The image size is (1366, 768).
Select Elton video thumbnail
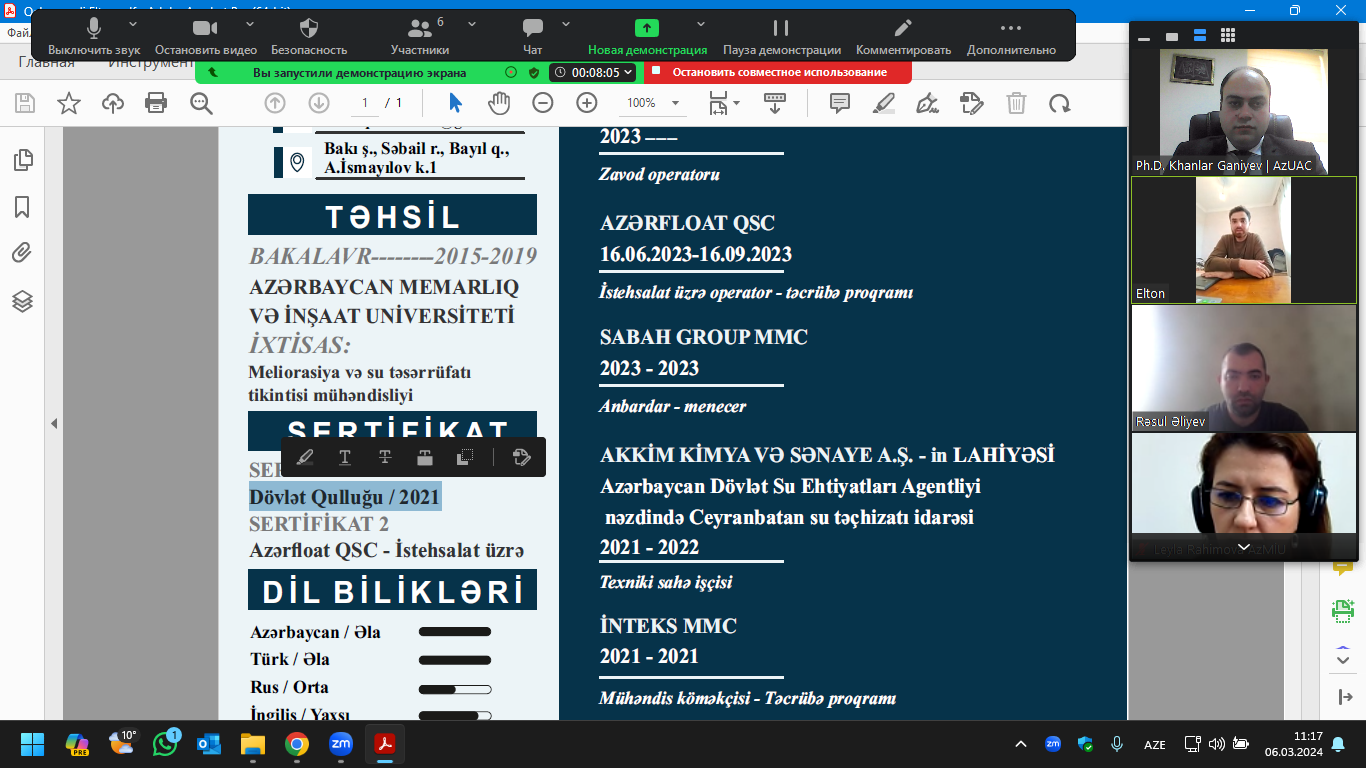click(1243, 239)
